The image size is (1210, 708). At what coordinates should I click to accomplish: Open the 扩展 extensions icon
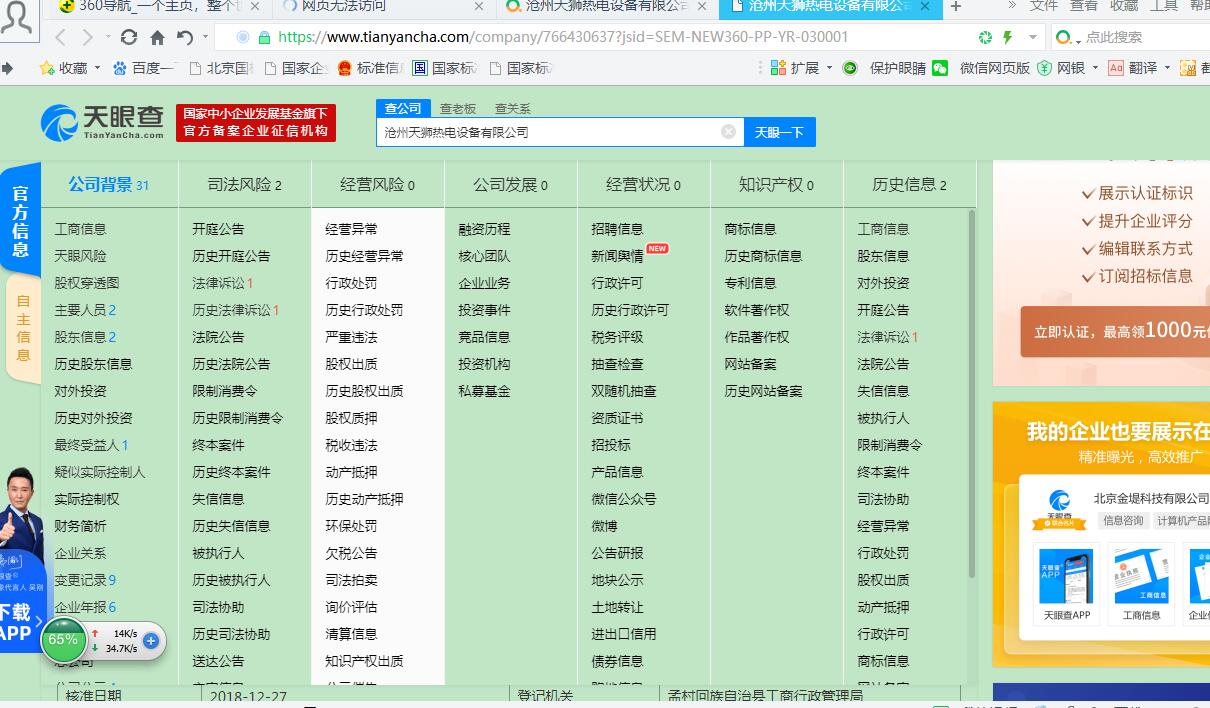[x=795, y=68]
